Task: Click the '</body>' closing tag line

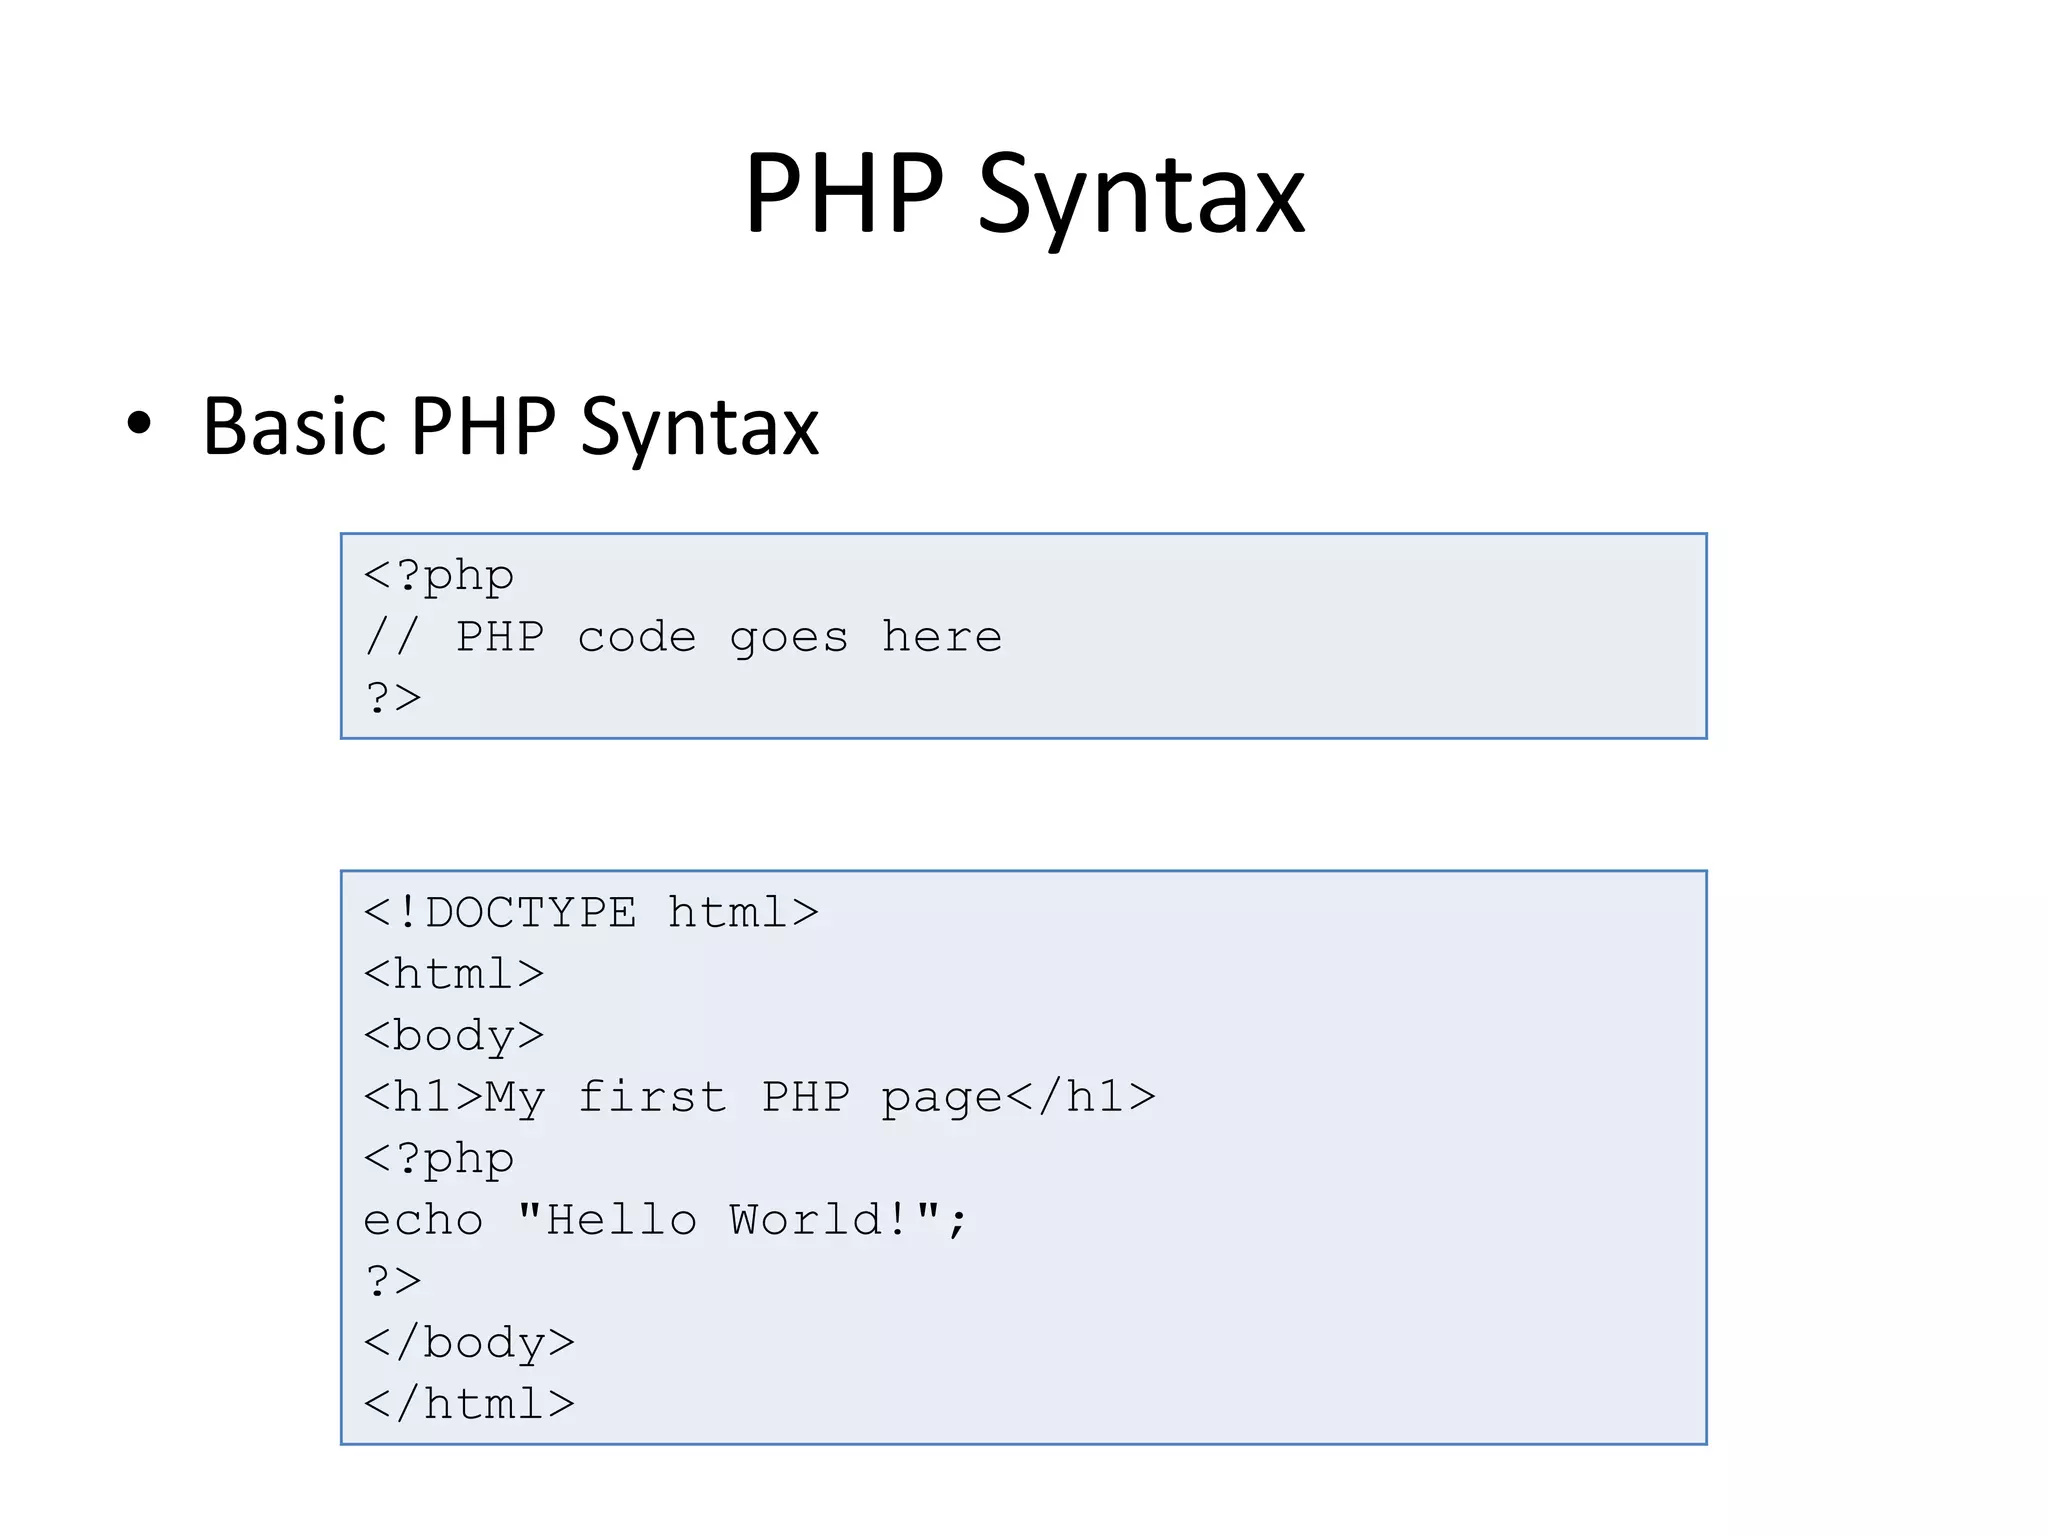Action: [x=469, y=1343]
